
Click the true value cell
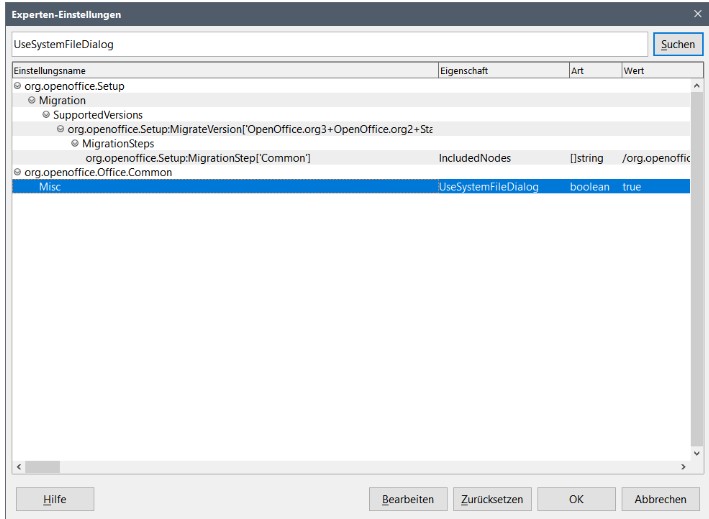point(632,187)
